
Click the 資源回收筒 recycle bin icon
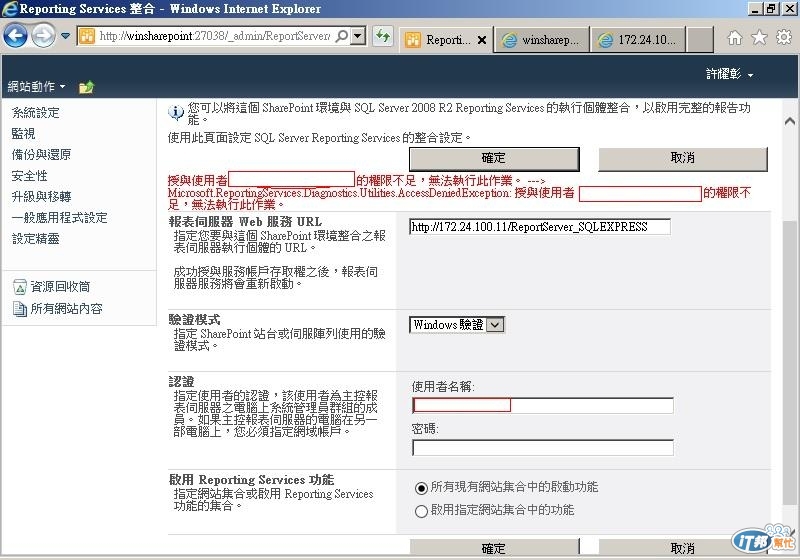coord(19,287)
